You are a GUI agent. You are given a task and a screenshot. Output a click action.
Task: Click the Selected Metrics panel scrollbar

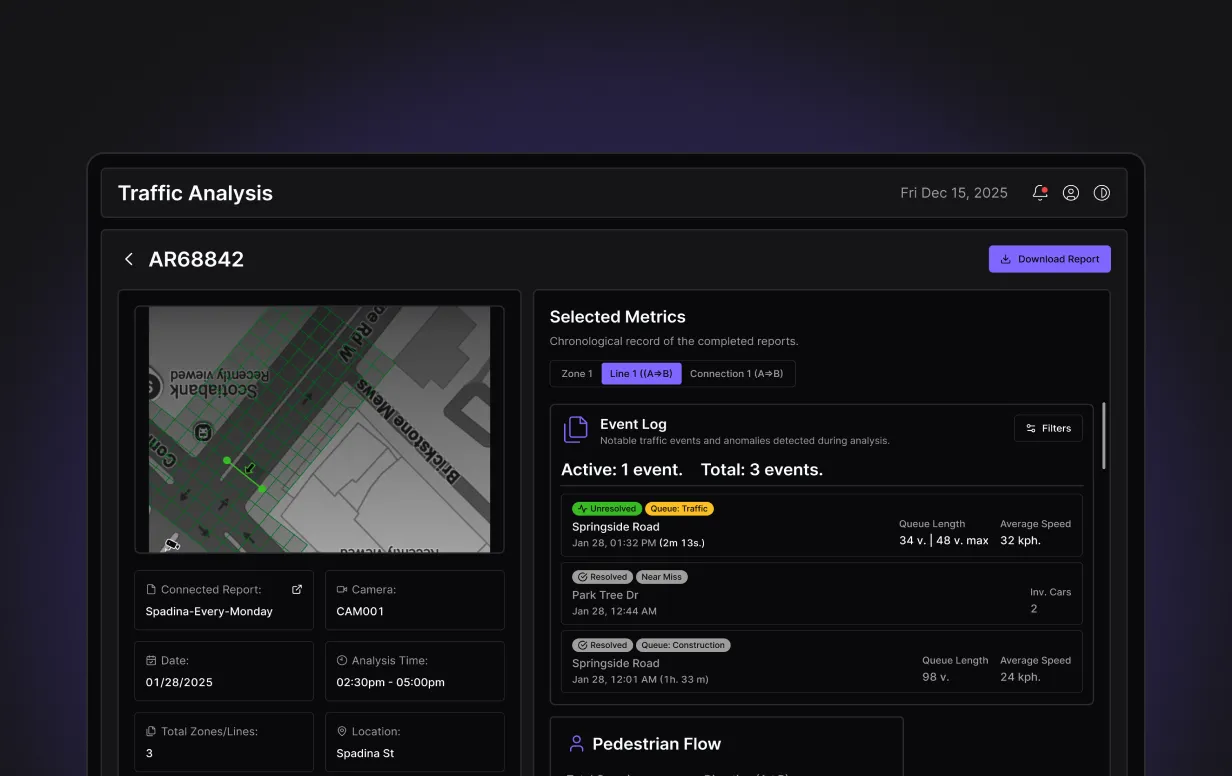click(1104, 435)
